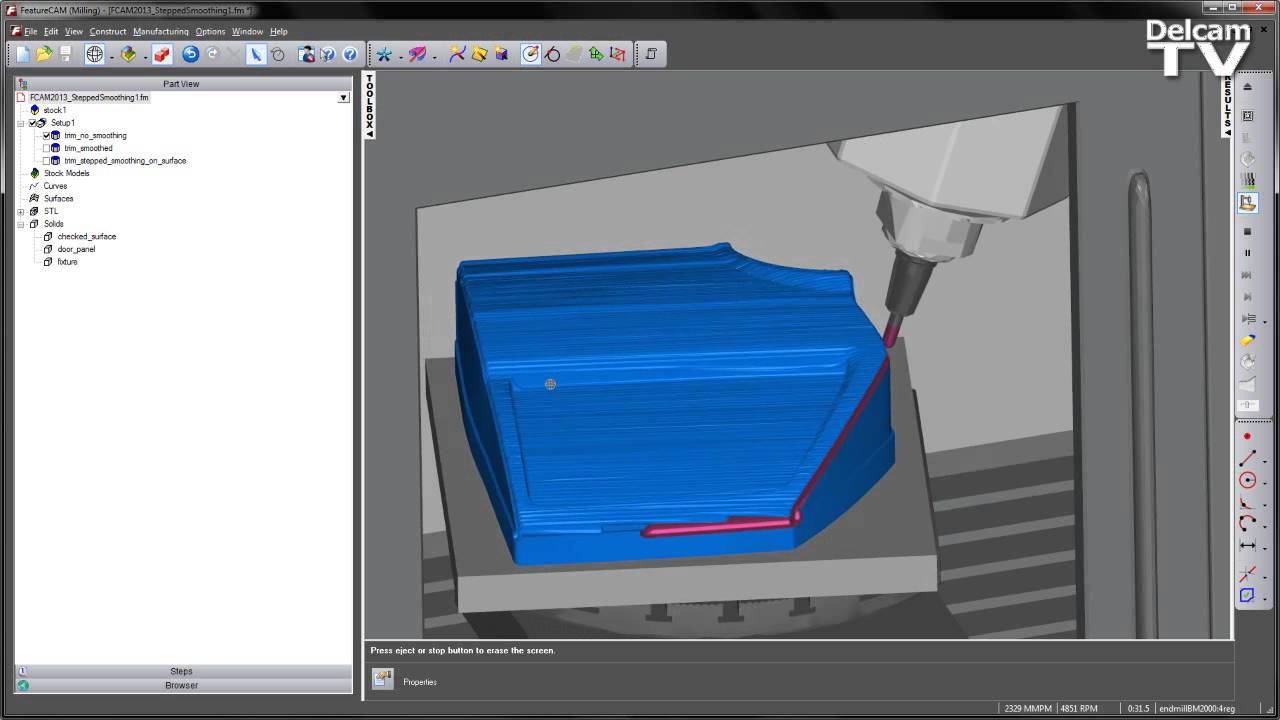Open dropdown next to magenta surfaces icon
The width and height of the screenshot is (1280, 720).
point(434,56)
